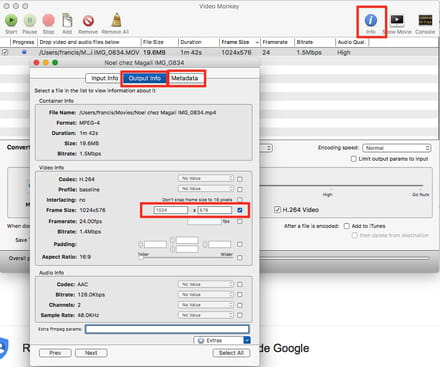This screenshot has width=440, height=367.
Task: Open the Encoding speed Normal dropdown
Action: [397, 148]
